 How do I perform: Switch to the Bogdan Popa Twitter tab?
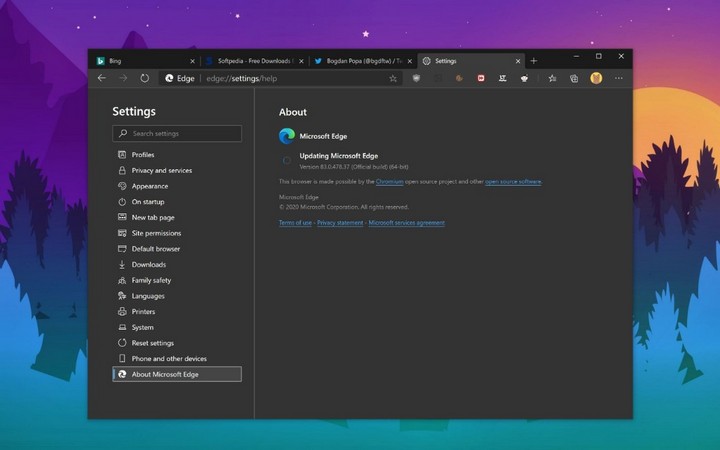pos(357,60)
